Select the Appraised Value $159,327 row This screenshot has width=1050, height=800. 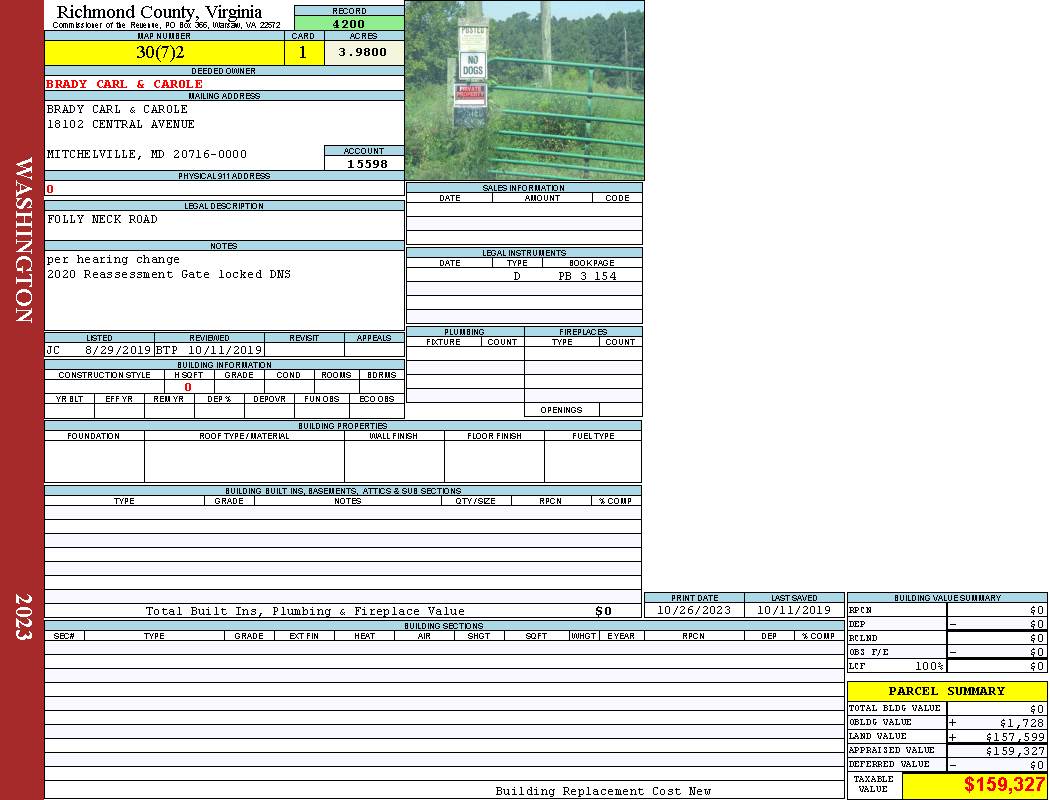pos(946,750)
